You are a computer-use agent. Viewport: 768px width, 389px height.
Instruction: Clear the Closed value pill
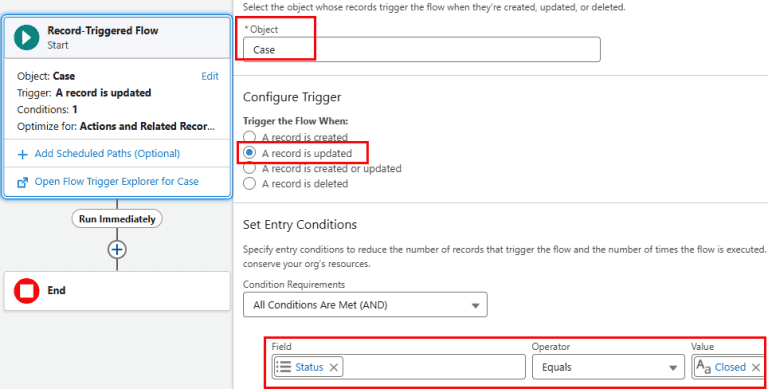pyautogui.click(x=756, y=367)
